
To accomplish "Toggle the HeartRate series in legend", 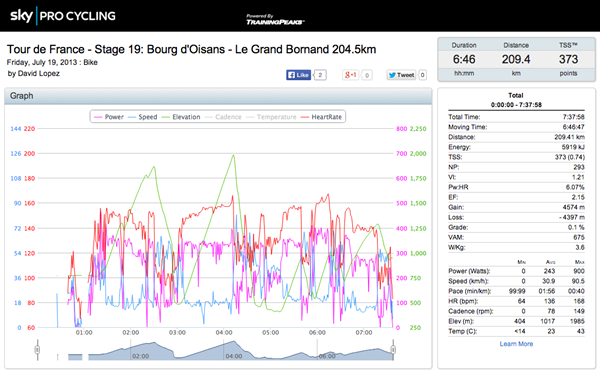I will tap(321, 117).
